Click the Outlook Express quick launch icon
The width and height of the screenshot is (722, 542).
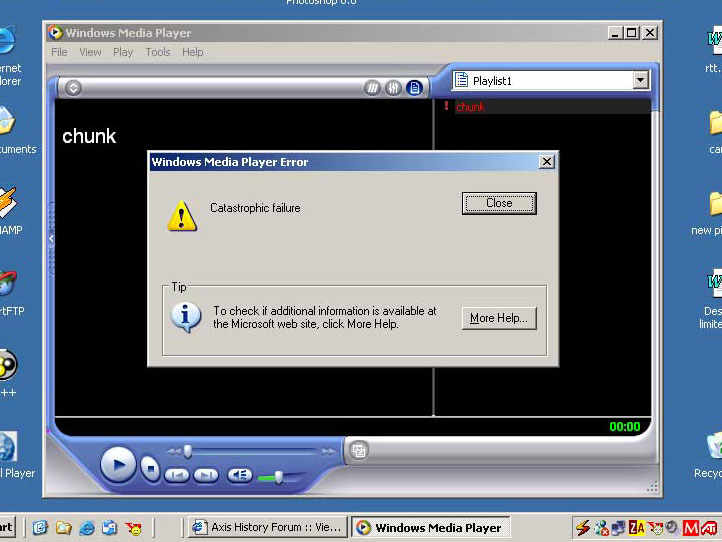[110, 528]
